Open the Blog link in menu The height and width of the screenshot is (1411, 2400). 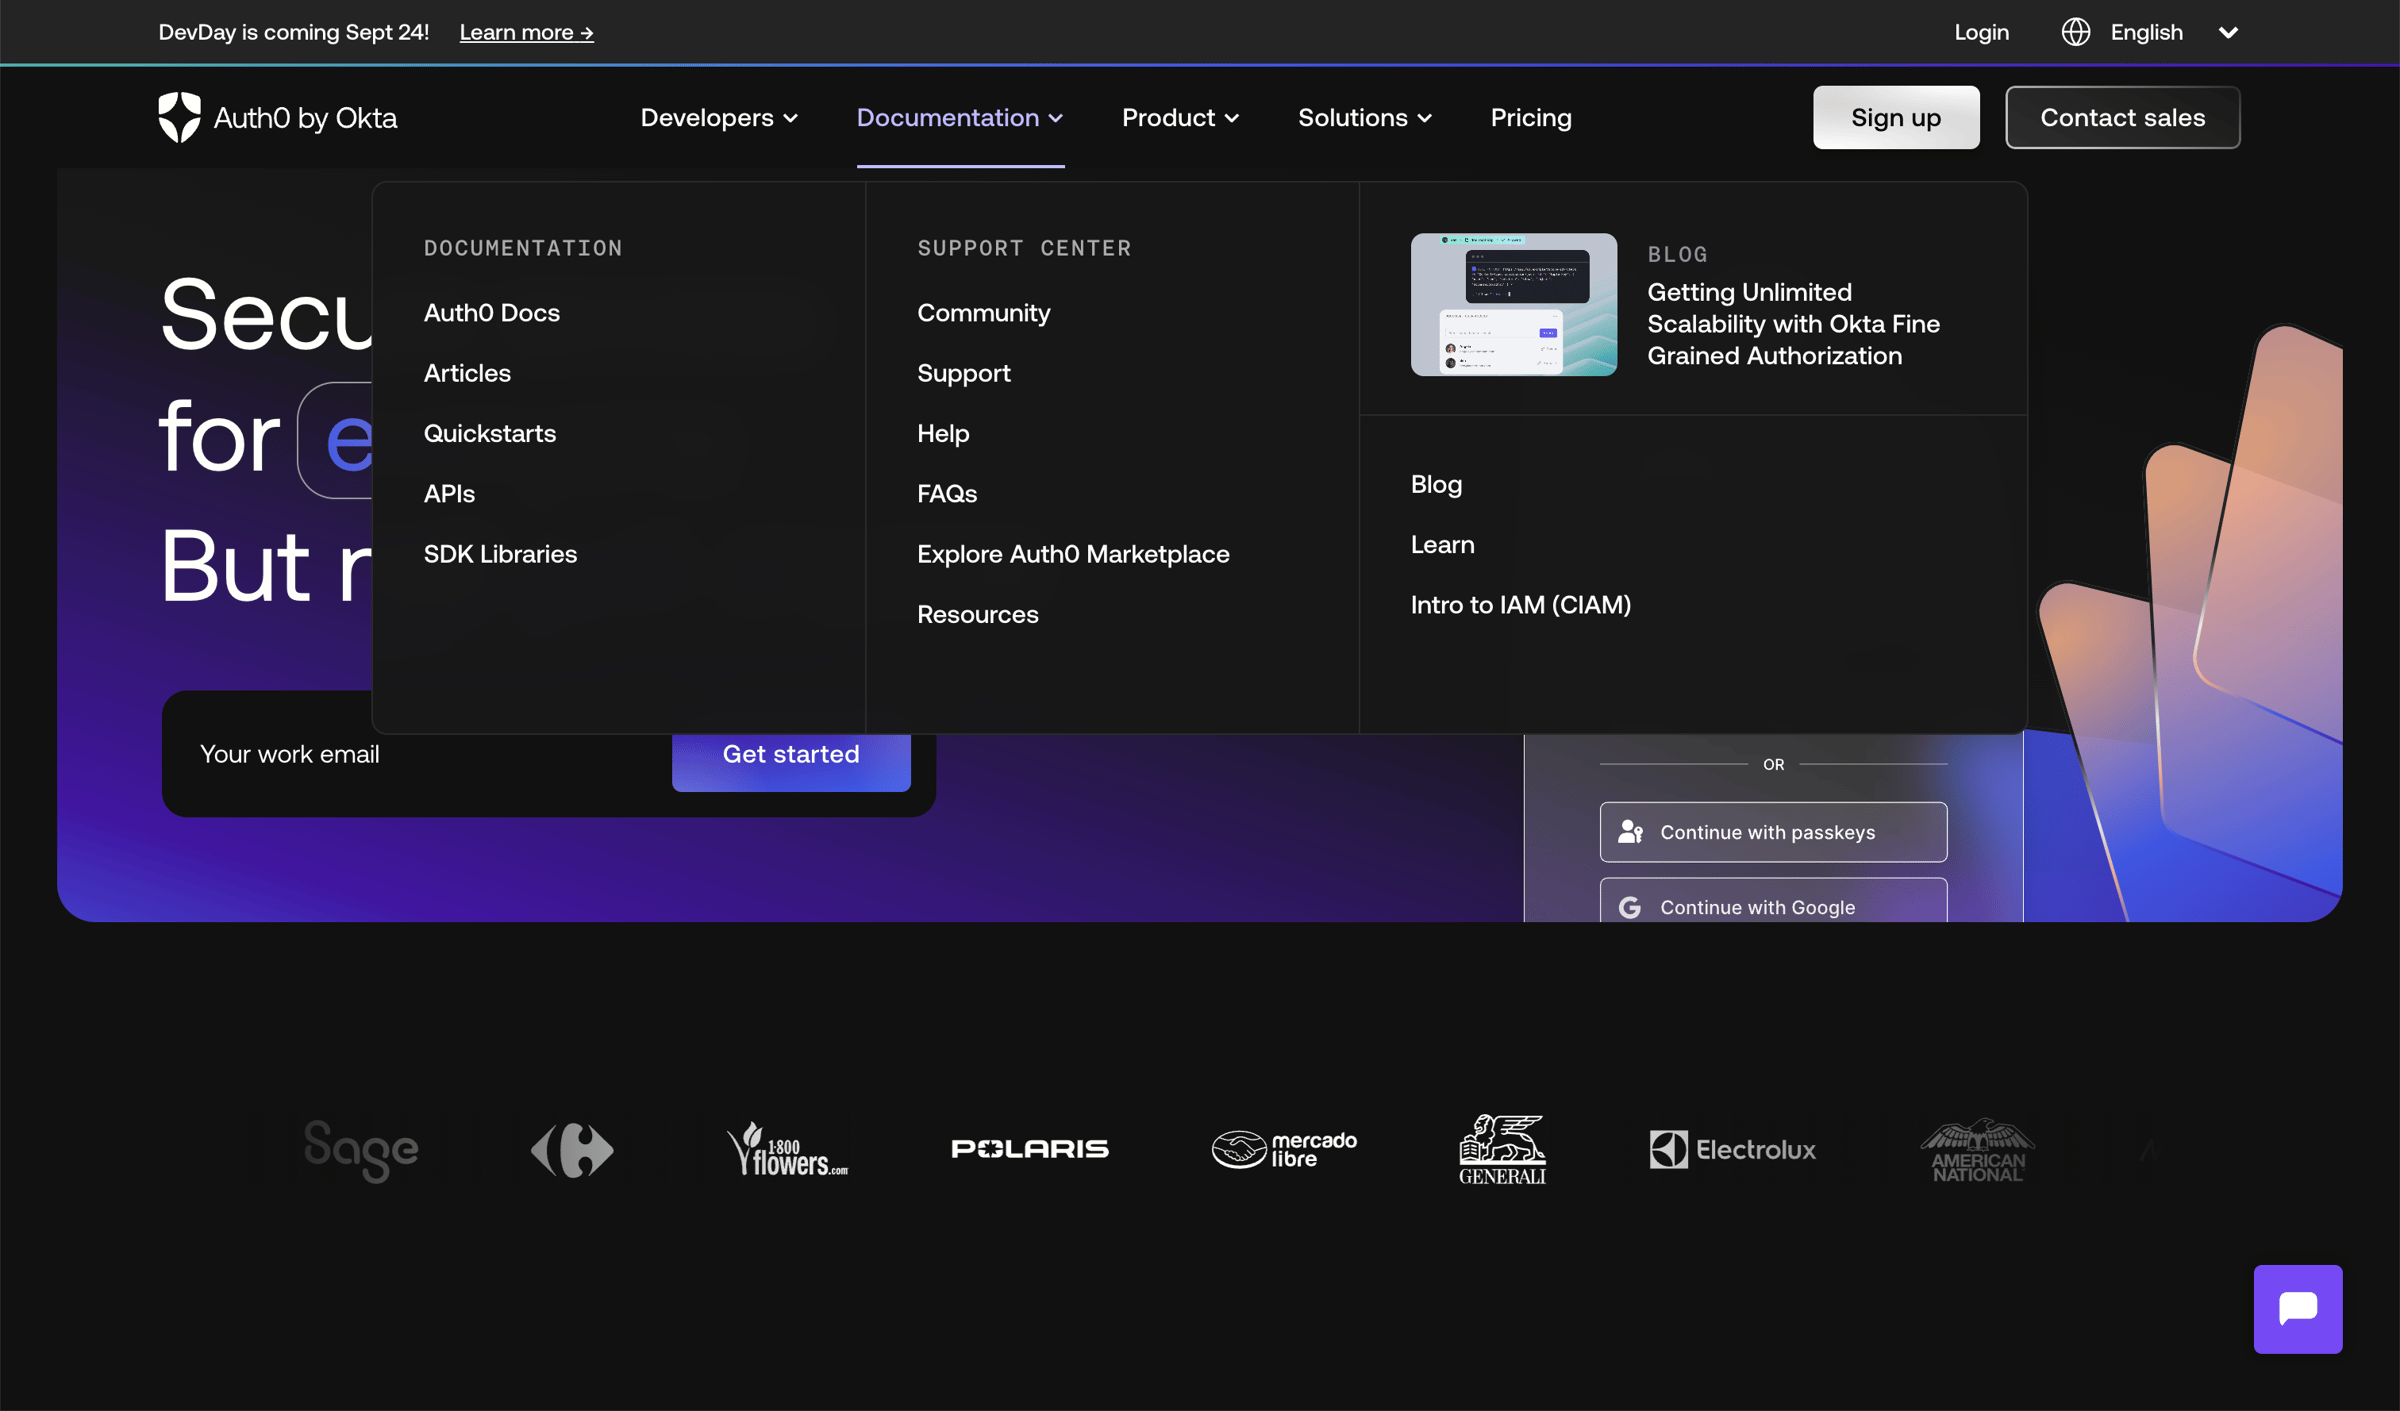[x=1436, y=484]
